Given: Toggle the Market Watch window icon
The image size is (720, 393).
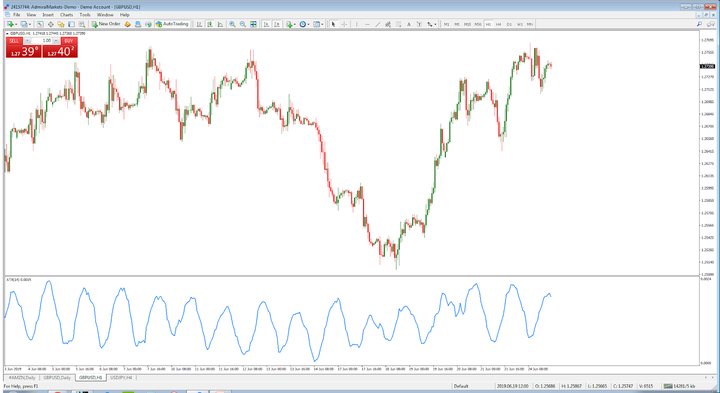Looking at the screenshot, I should tap(40, 24).
